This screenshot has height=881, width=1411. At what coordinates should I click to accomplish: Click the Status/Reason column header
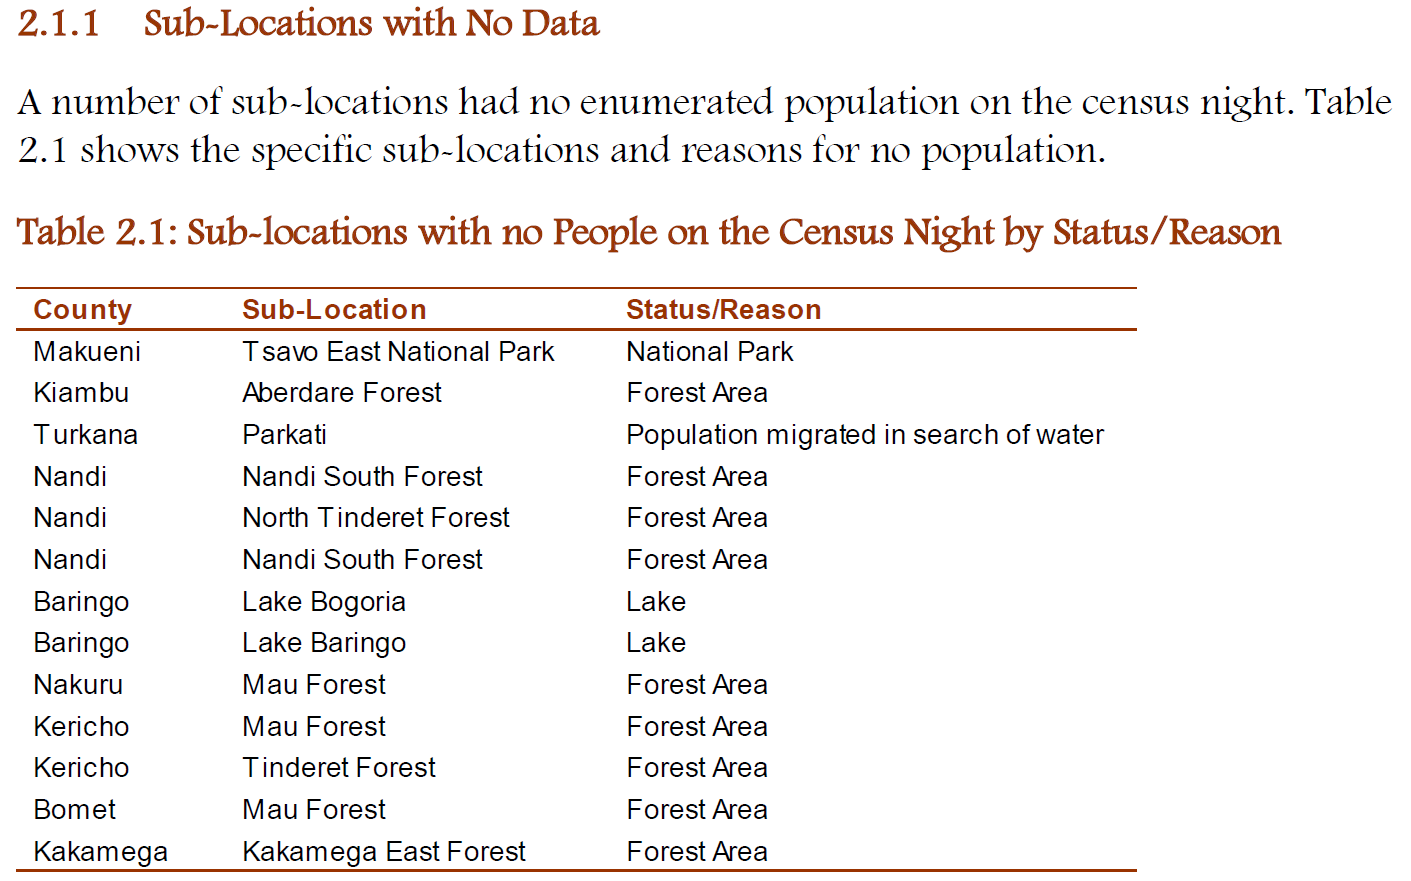723,310
